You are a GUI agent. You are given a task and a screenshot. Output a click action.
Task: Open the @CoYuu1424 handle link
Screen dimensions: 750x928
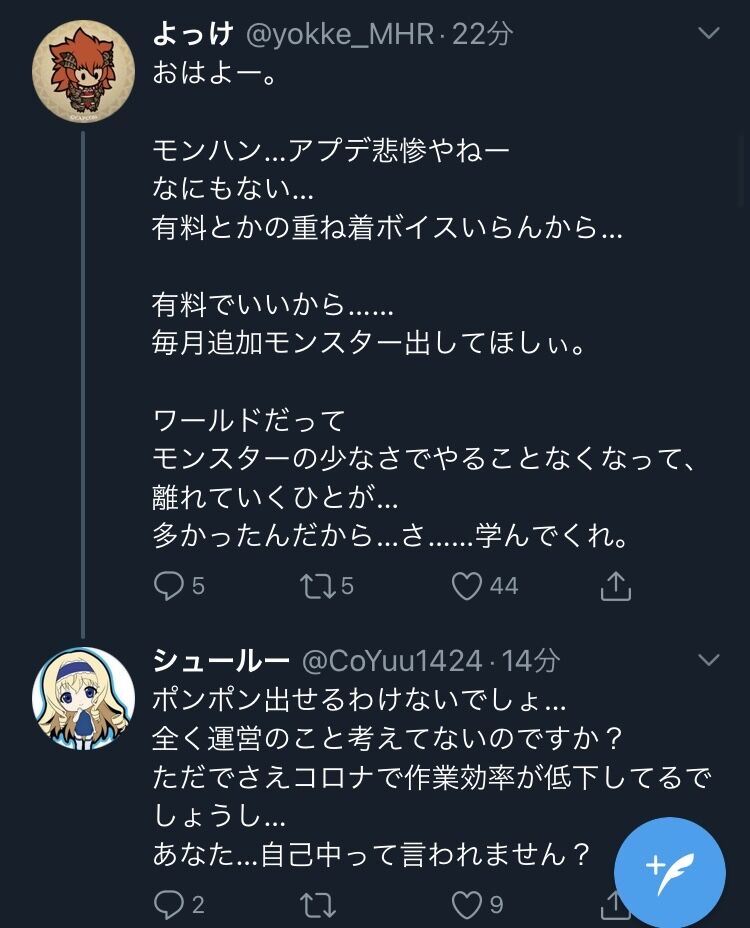click(x=392, y=660)
